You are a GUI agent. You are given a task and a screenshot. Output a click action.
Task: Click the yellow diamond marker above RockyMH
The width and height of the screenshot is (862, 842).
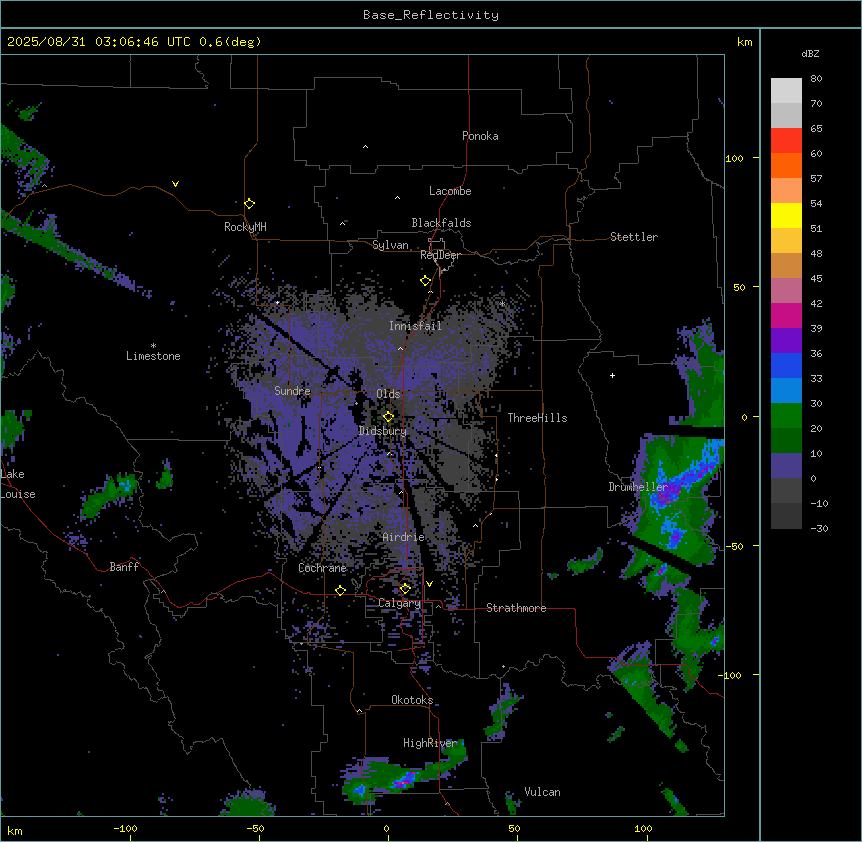point(249,203)
